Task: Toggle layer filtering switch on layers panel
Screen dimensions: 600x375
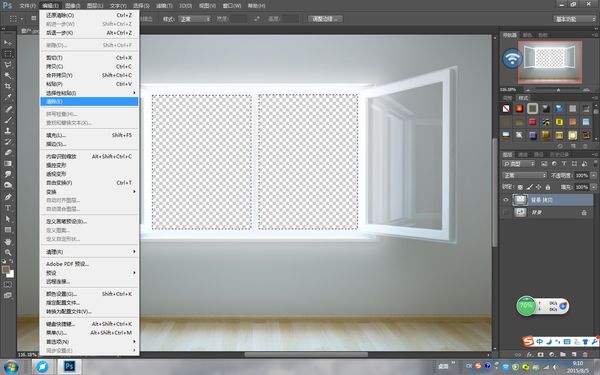Action: pos(595,164)
